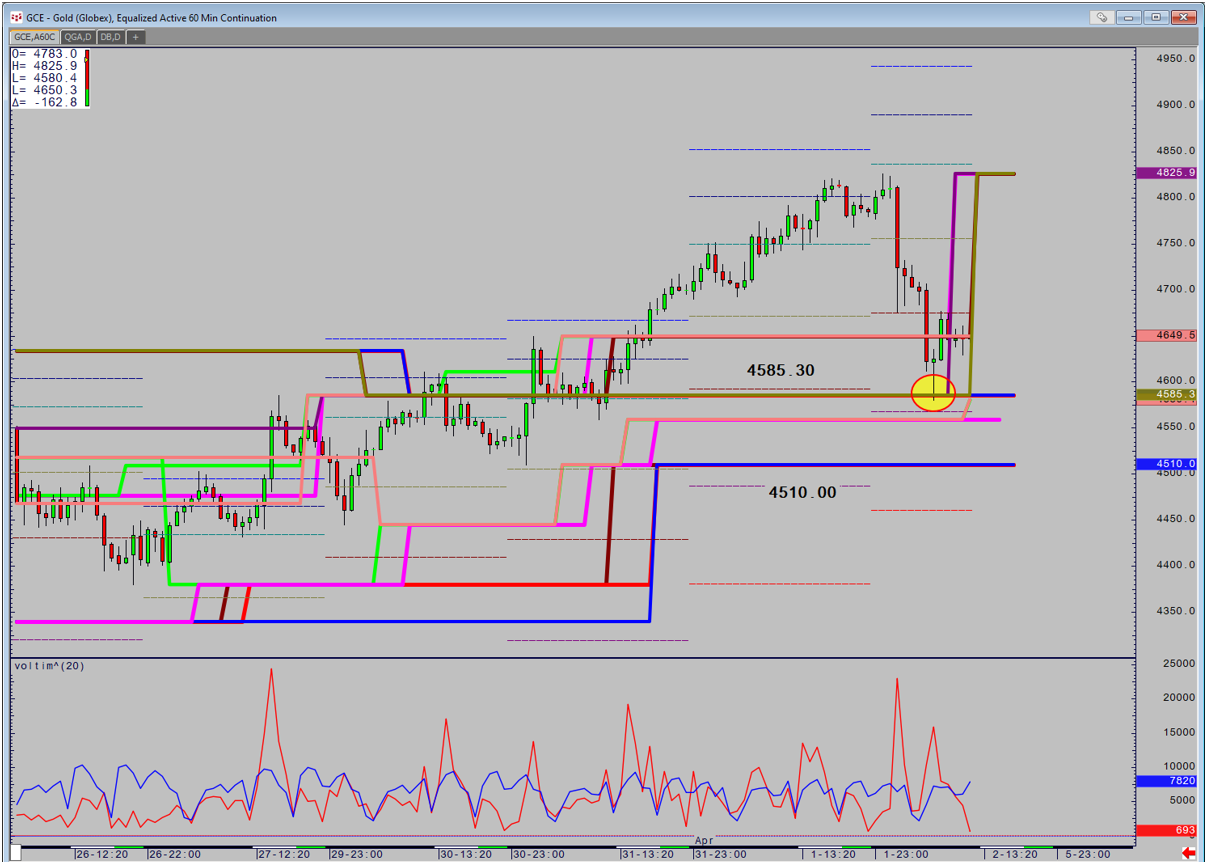Screen dimensions: 1205x862
Task: Select the 4585.30 text annotation
Action: point(780,370)
